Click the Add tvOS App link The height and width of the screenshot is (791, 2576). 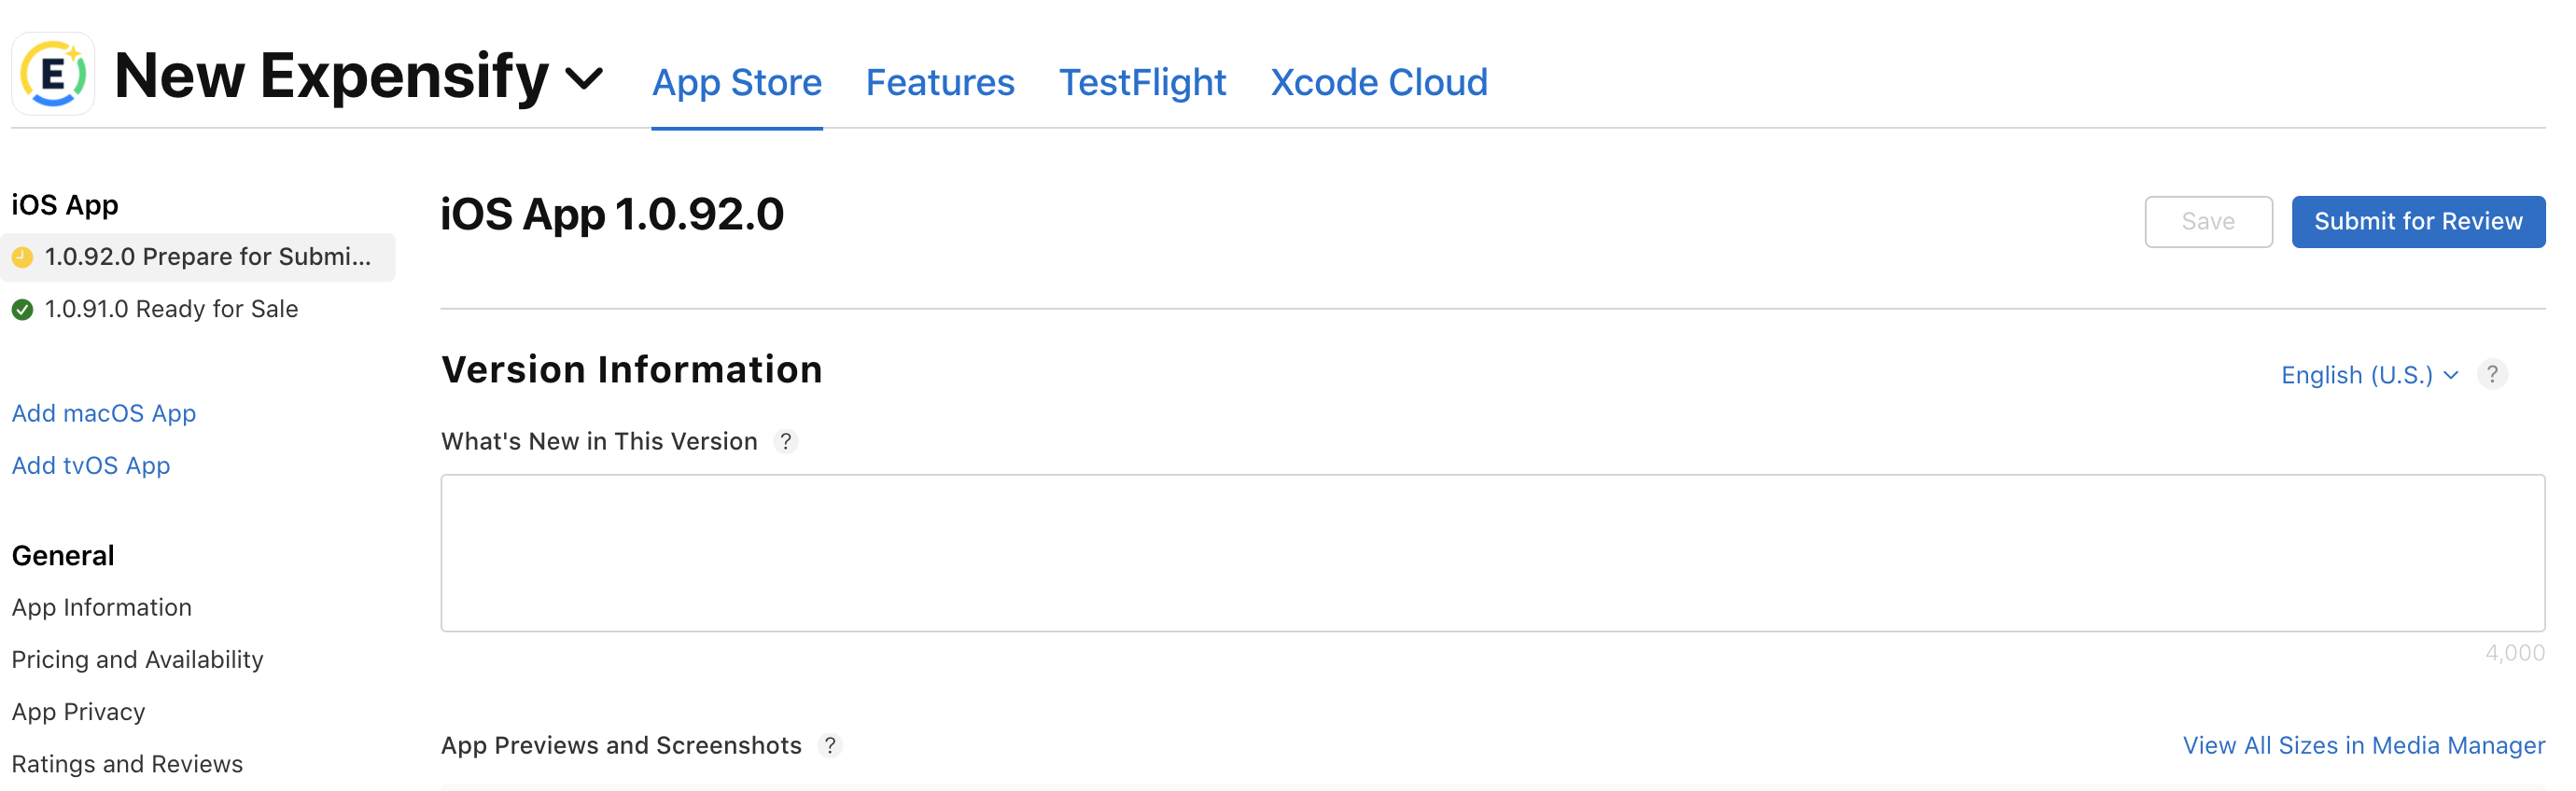point(91,465)
